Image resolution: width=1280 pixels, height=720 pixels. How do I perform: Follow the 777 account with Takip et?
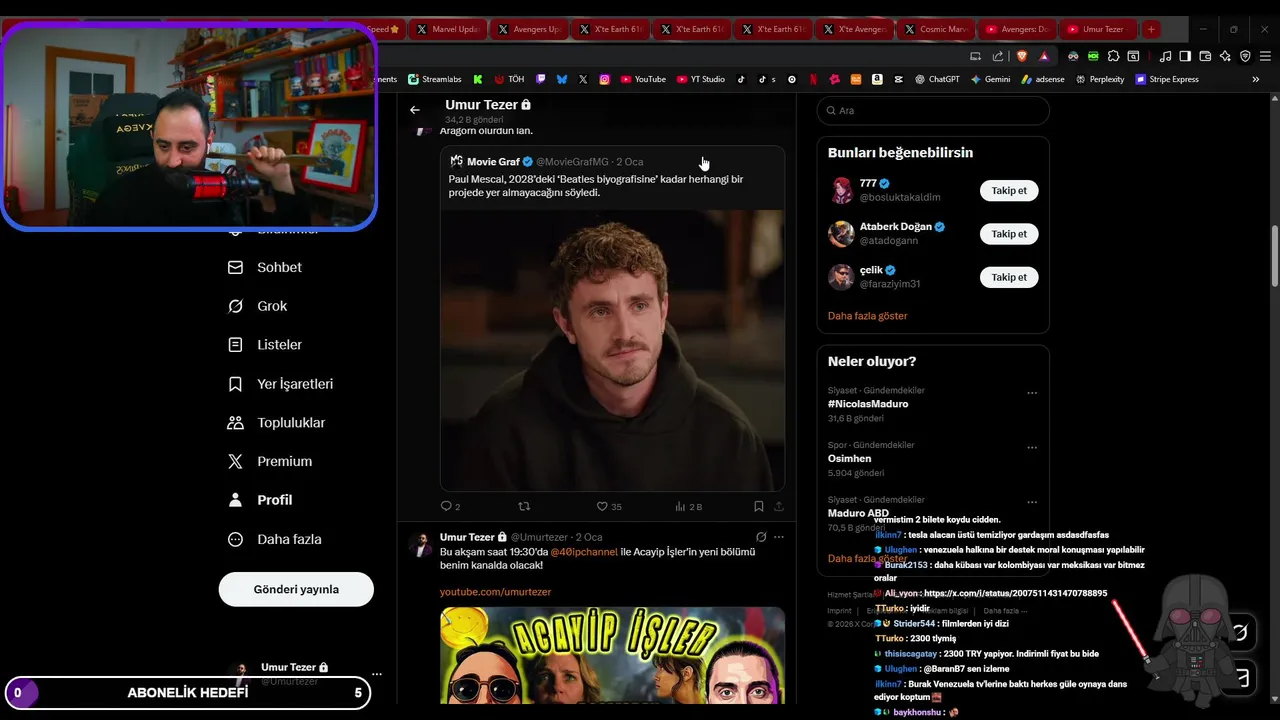[1009, 190]
